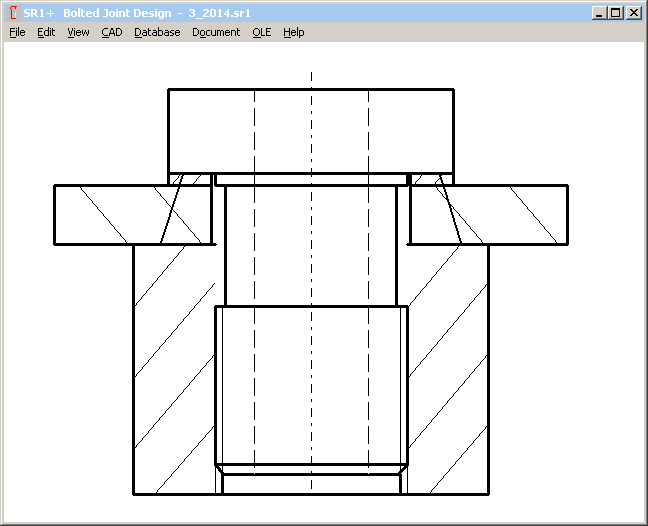Open the View menu
Viewport: 648px width, 526px height.
point(78,32)
